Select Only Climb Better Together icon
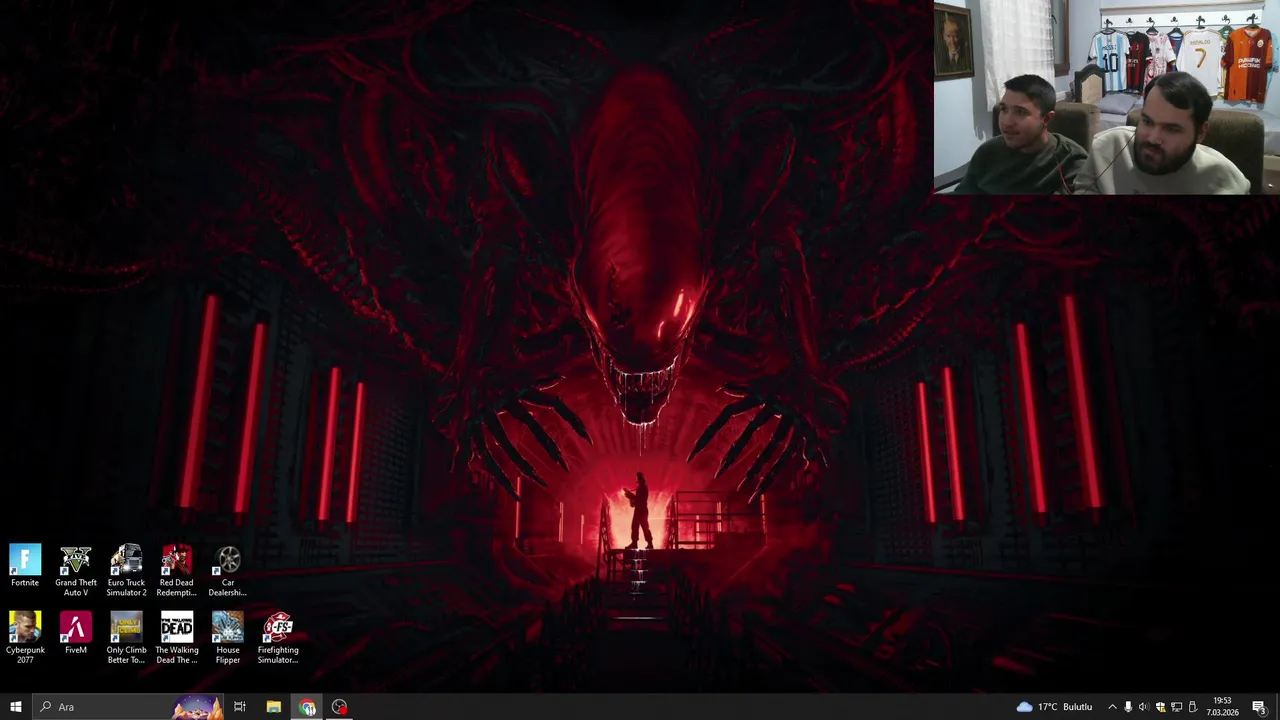 (x=126, y=638)
